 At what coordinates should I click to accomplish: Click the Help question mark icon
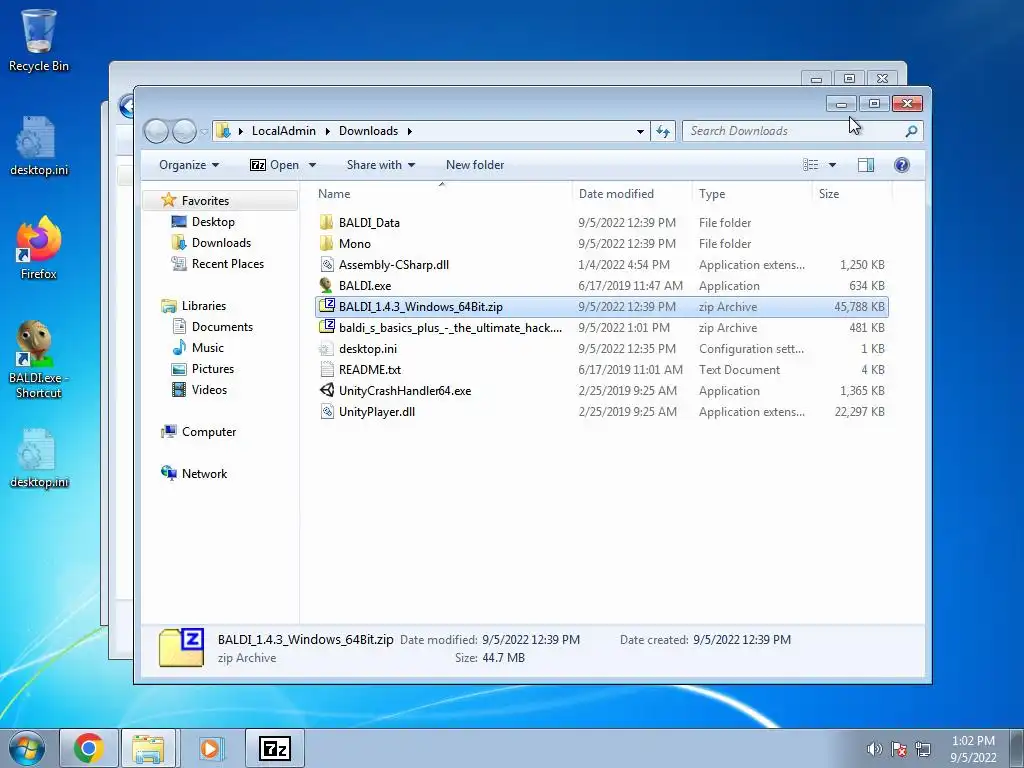pyautogui.click(x=902, y=165)
